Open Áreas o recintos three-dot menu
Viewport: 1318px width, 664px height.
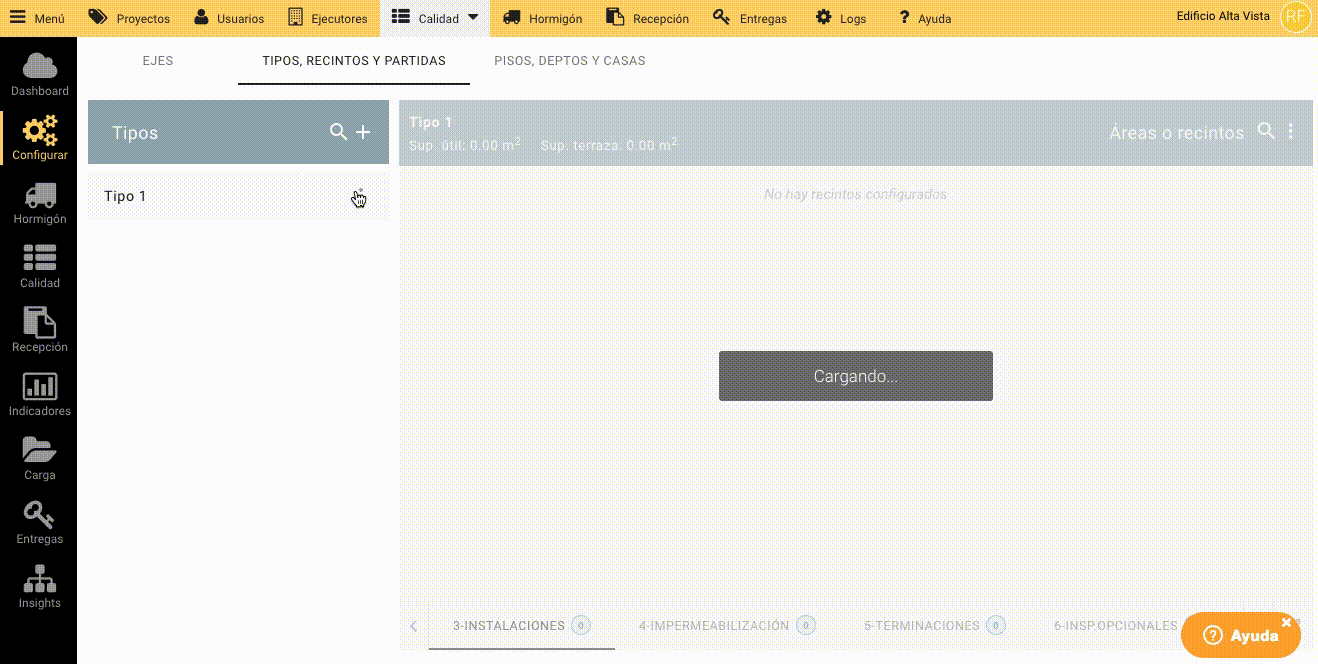1291,131
